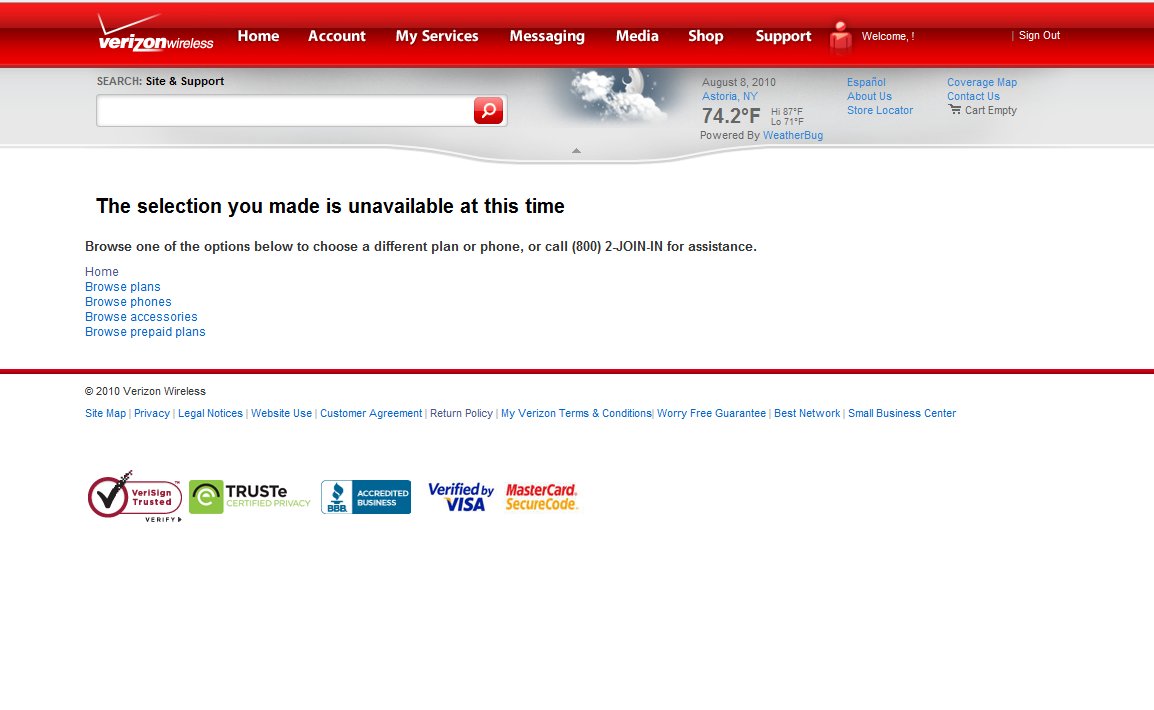1154x710 pixels.
Task: Click the 'selection you made is unavailable' heading
Action: point(330,206)
